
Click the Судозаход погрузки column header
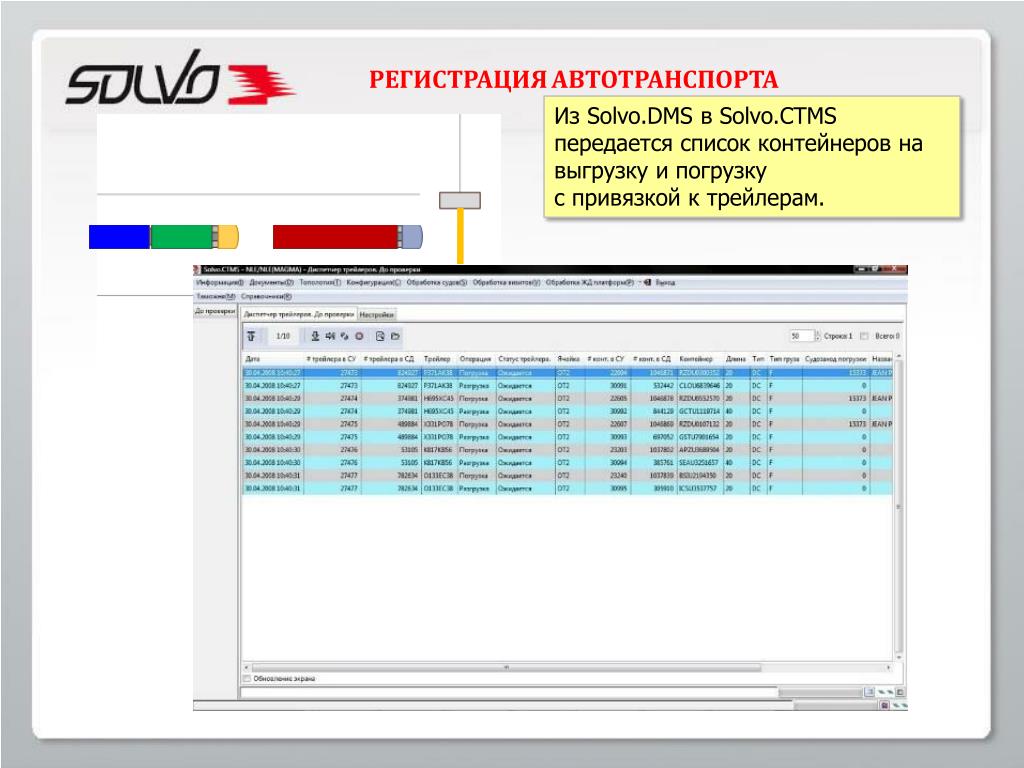[835, 359]
